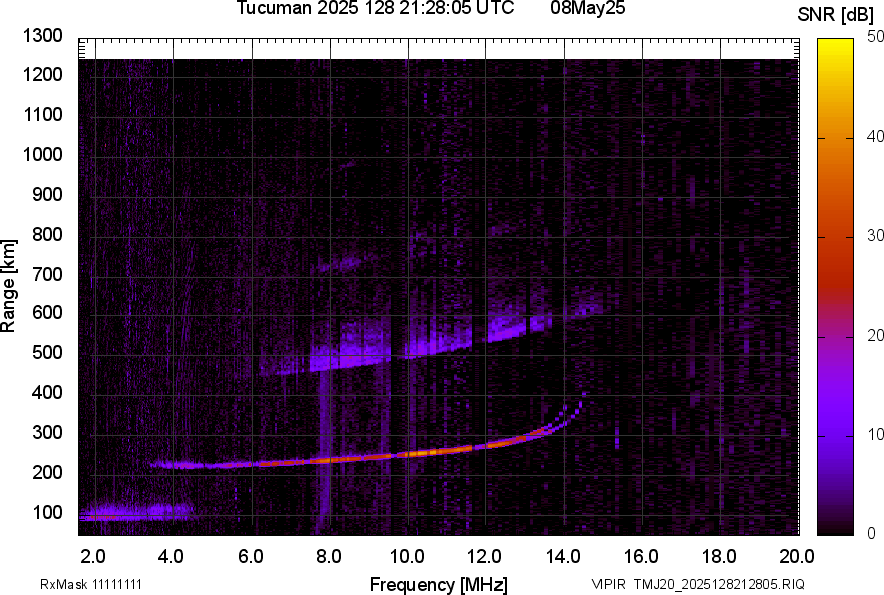Click the colorbar tick label '40'
Viewport: 884px width, 595px height.
[875, 136]
